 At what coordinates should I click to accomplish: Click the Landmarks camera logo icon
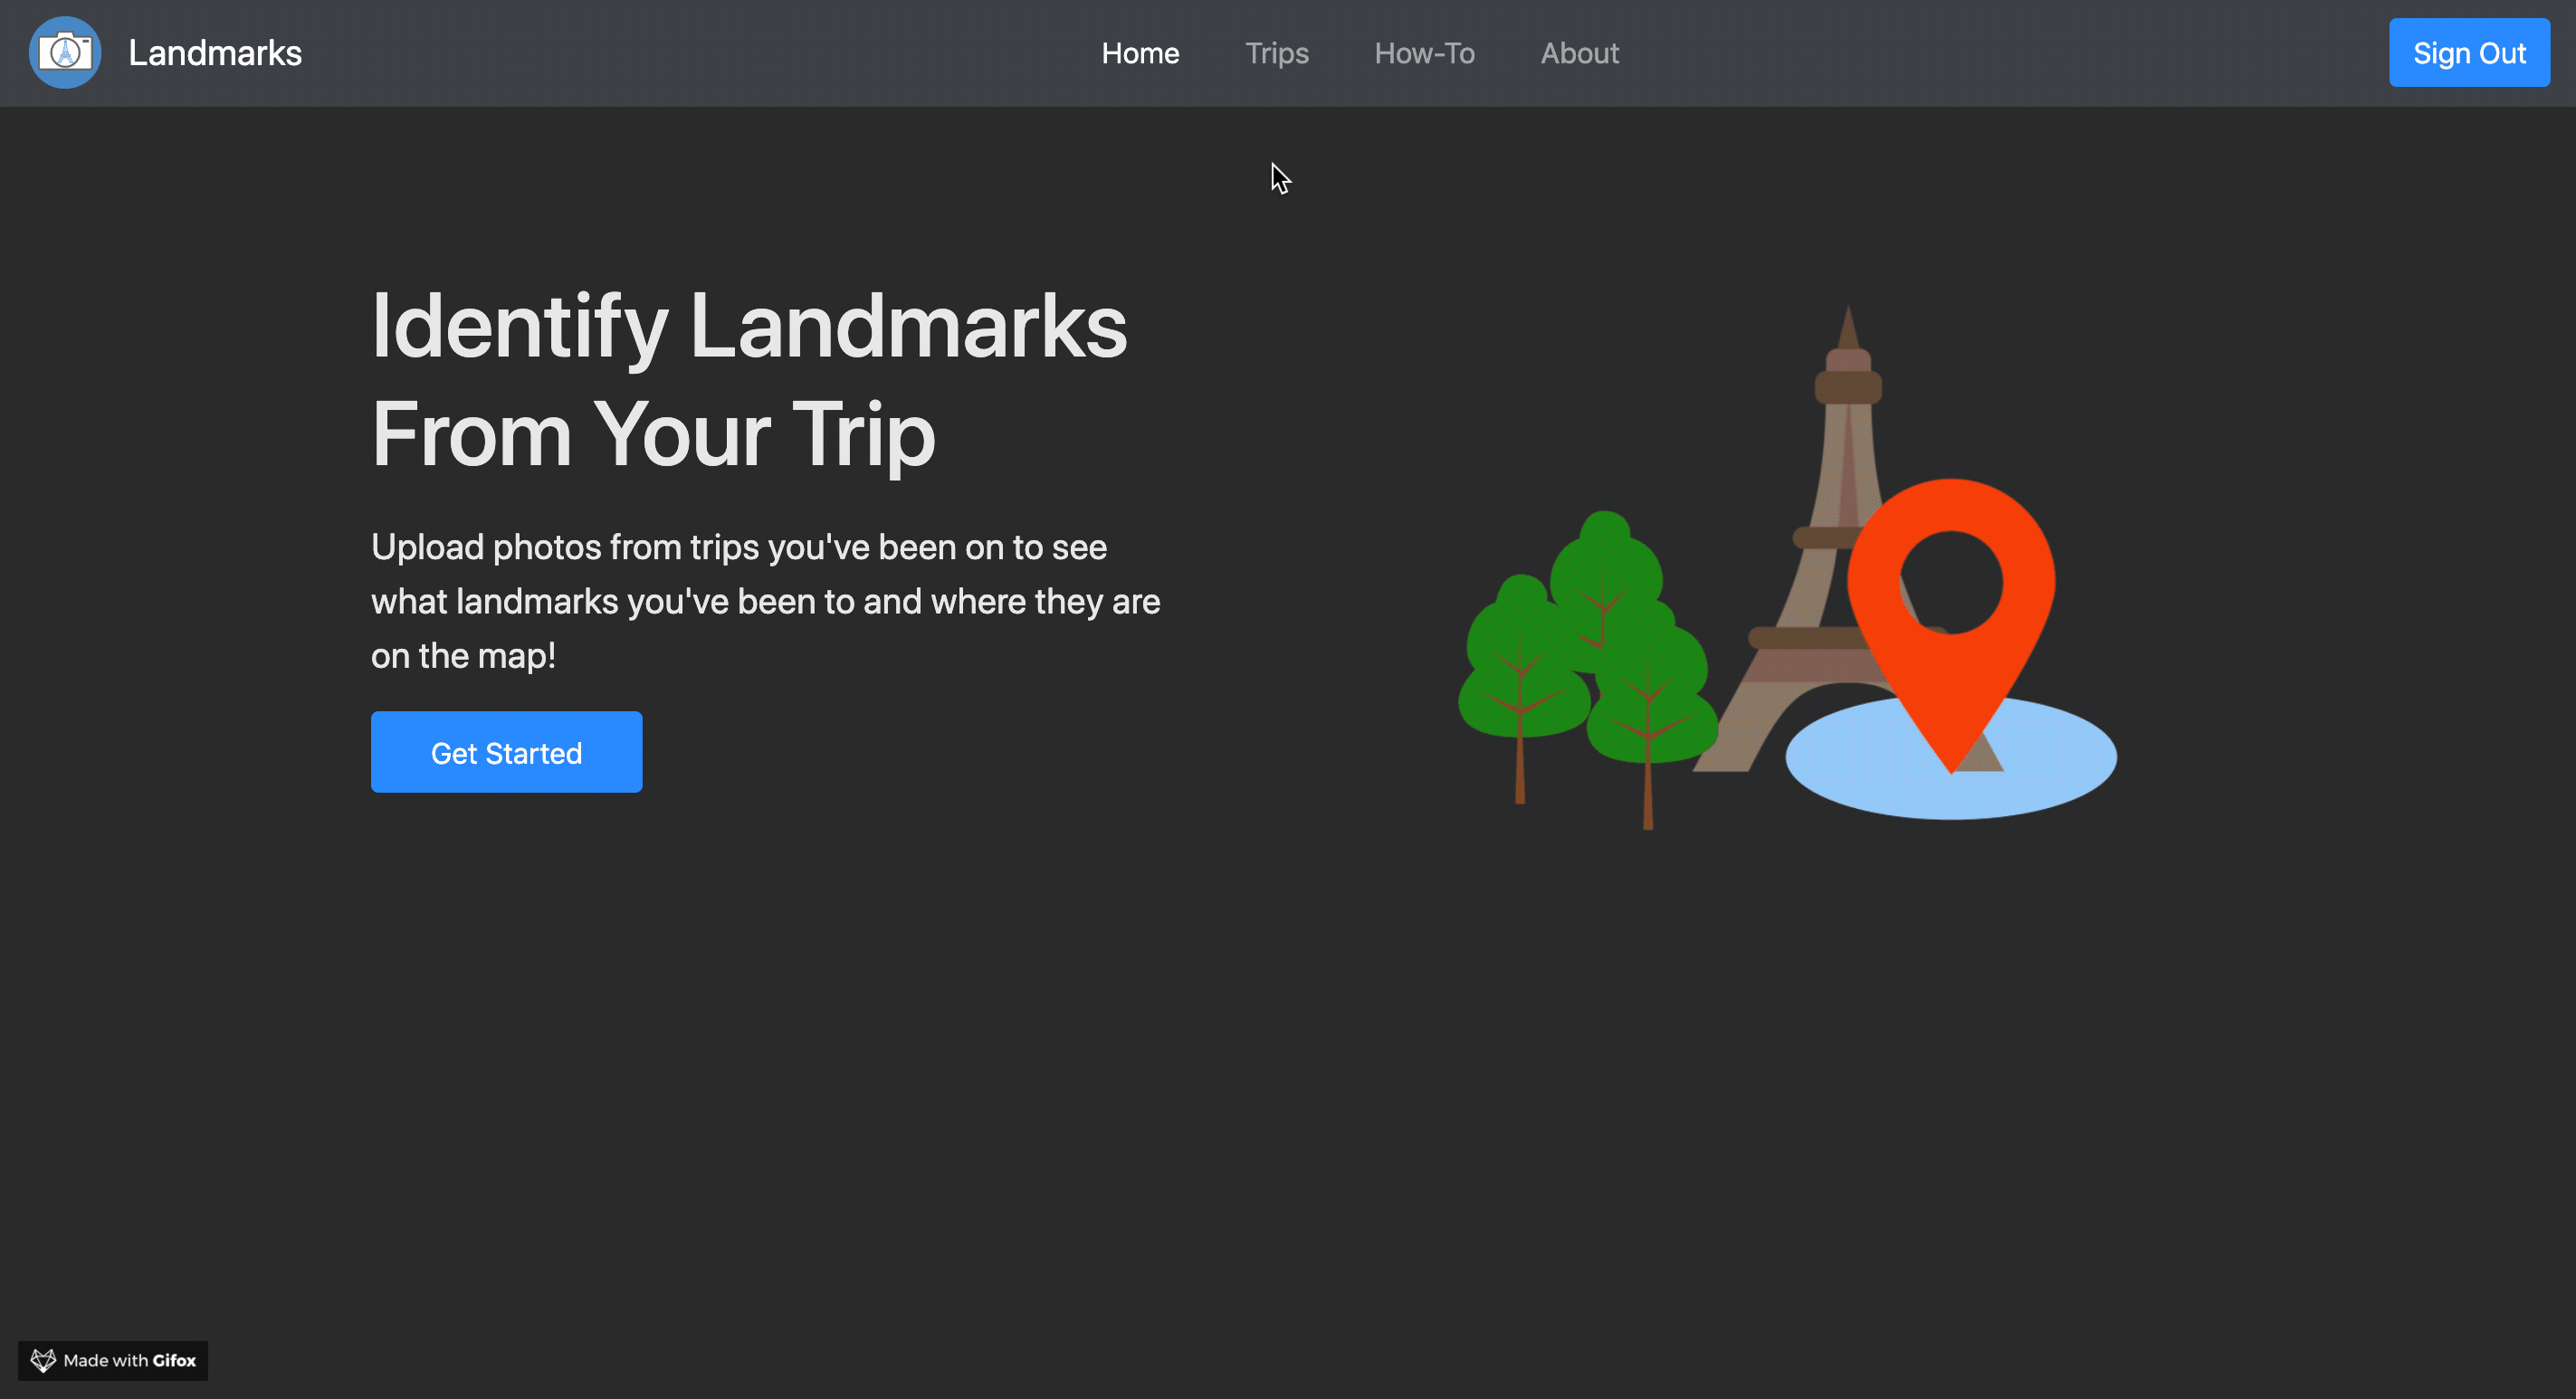tap(65, 53)
